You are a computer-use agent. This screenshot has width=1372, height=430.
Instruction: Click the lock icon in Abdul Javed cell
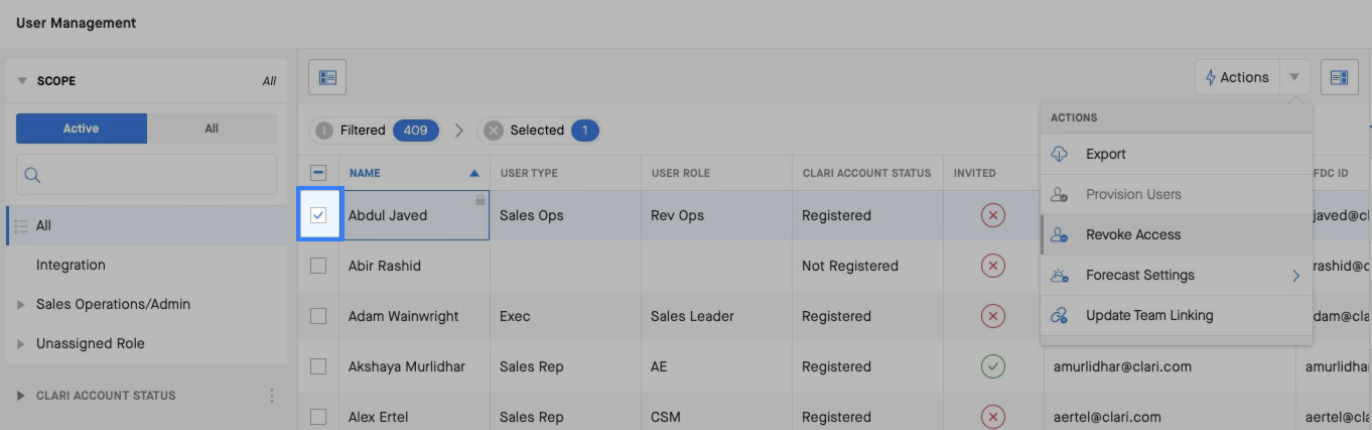[x=481, y=200]
